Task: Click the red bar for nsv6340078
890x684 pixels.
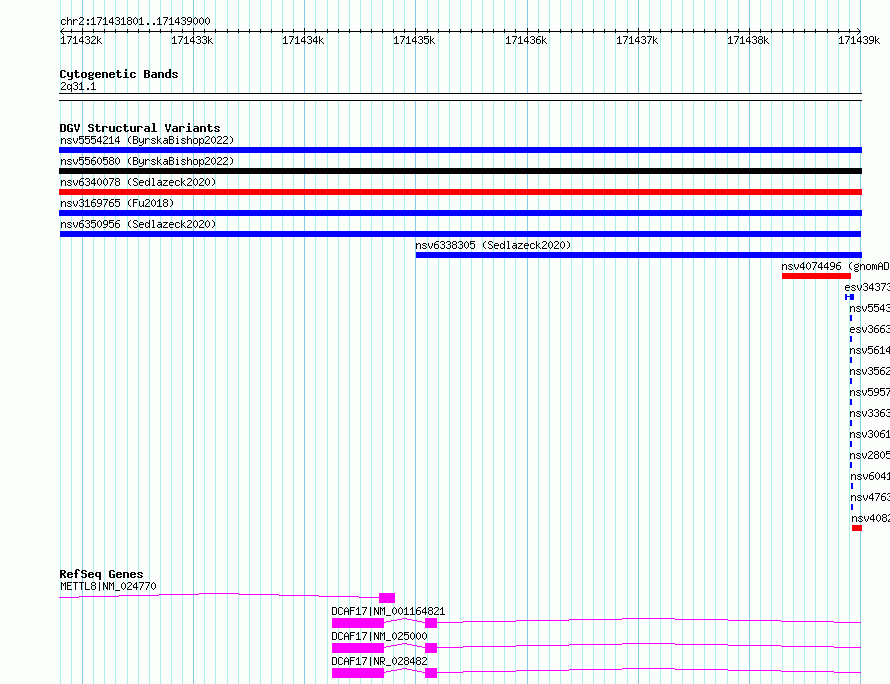Action: click(460, 192)
